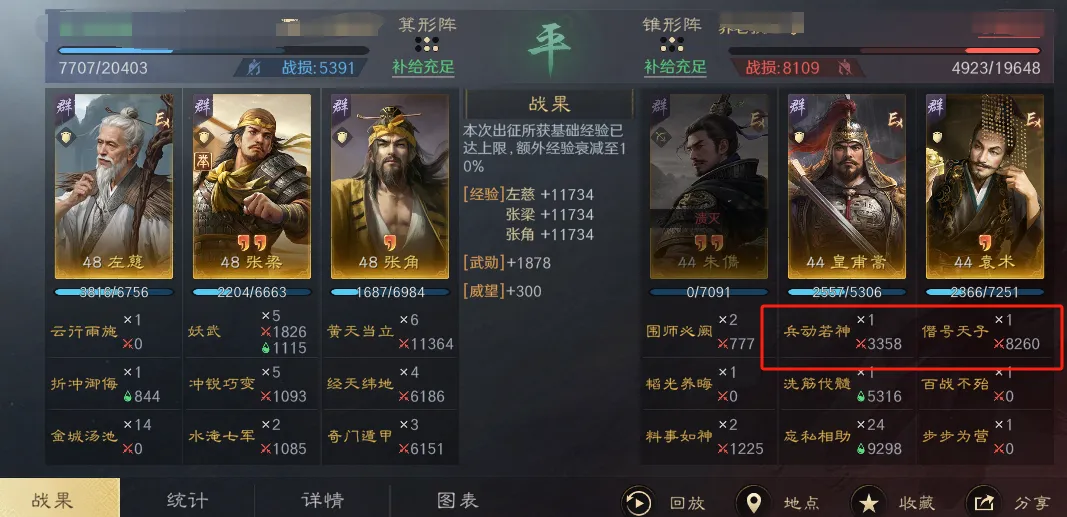1067x517 pixels.
Task: Click the 兵动若神 skill entry
Action: pos(818,331)
